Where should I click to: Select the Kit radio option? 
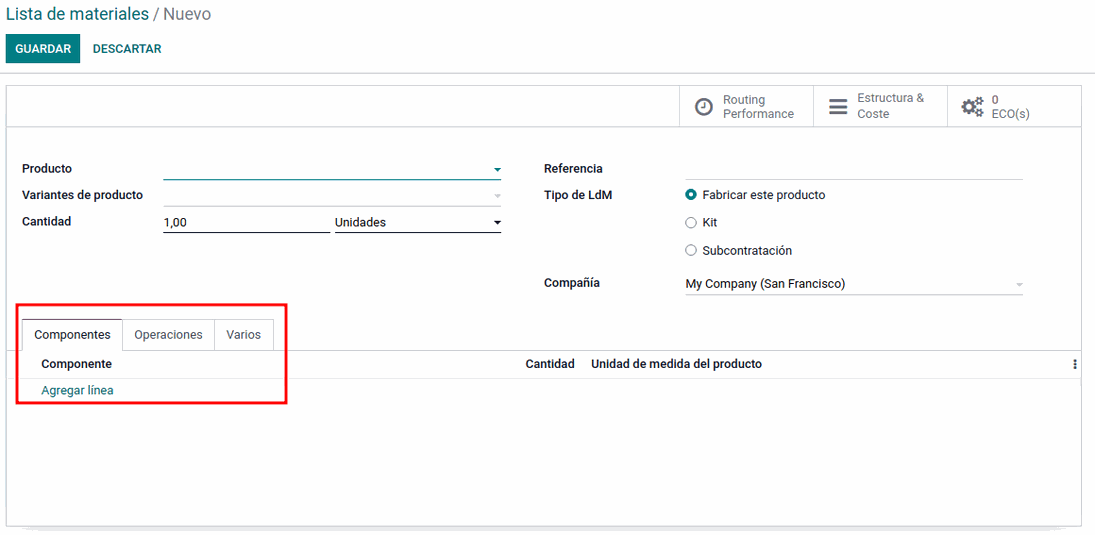(691, 223)
